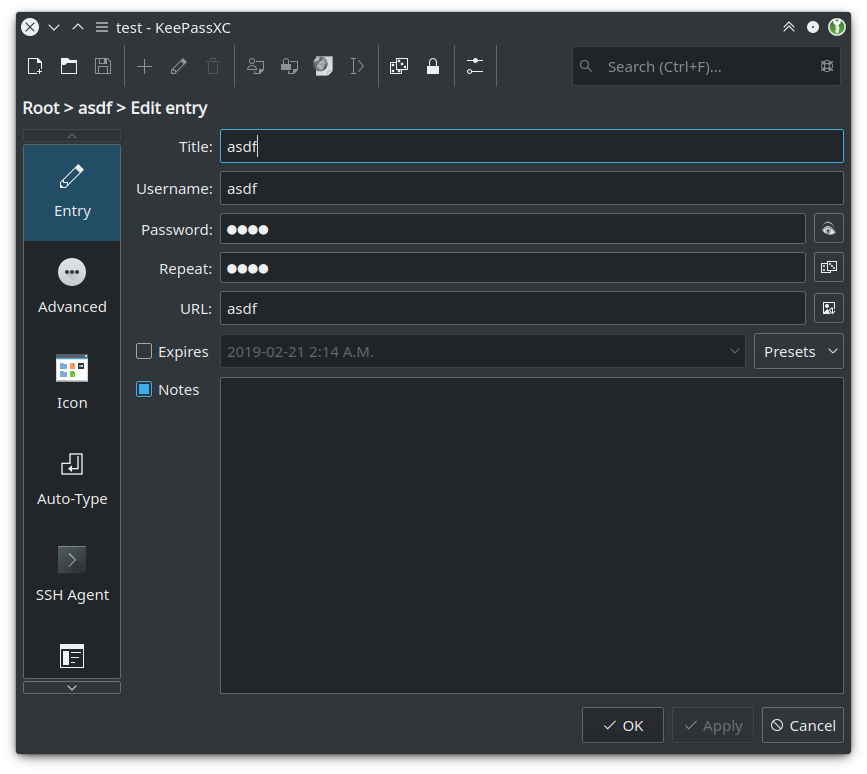This screenshot has height=774, width=867.
Task: Open the Icon section
Action: tap(72, 383)
